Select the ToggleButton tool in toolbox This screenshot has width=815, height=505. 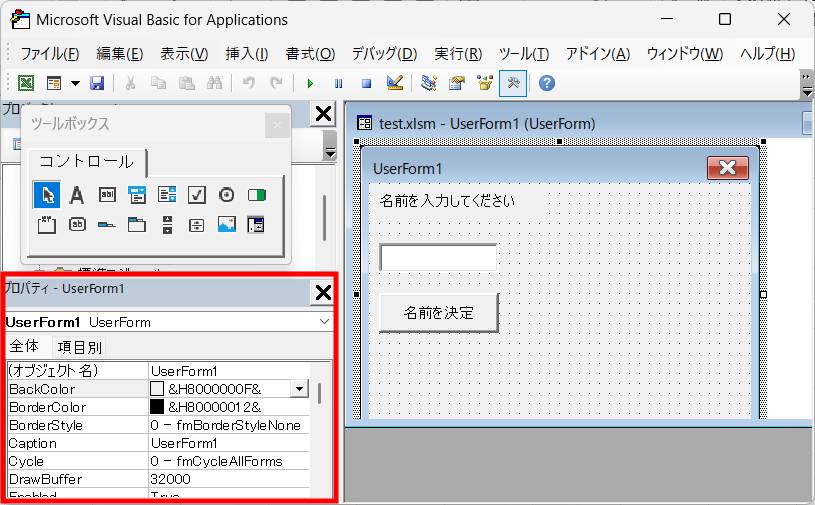click(257, 195)
